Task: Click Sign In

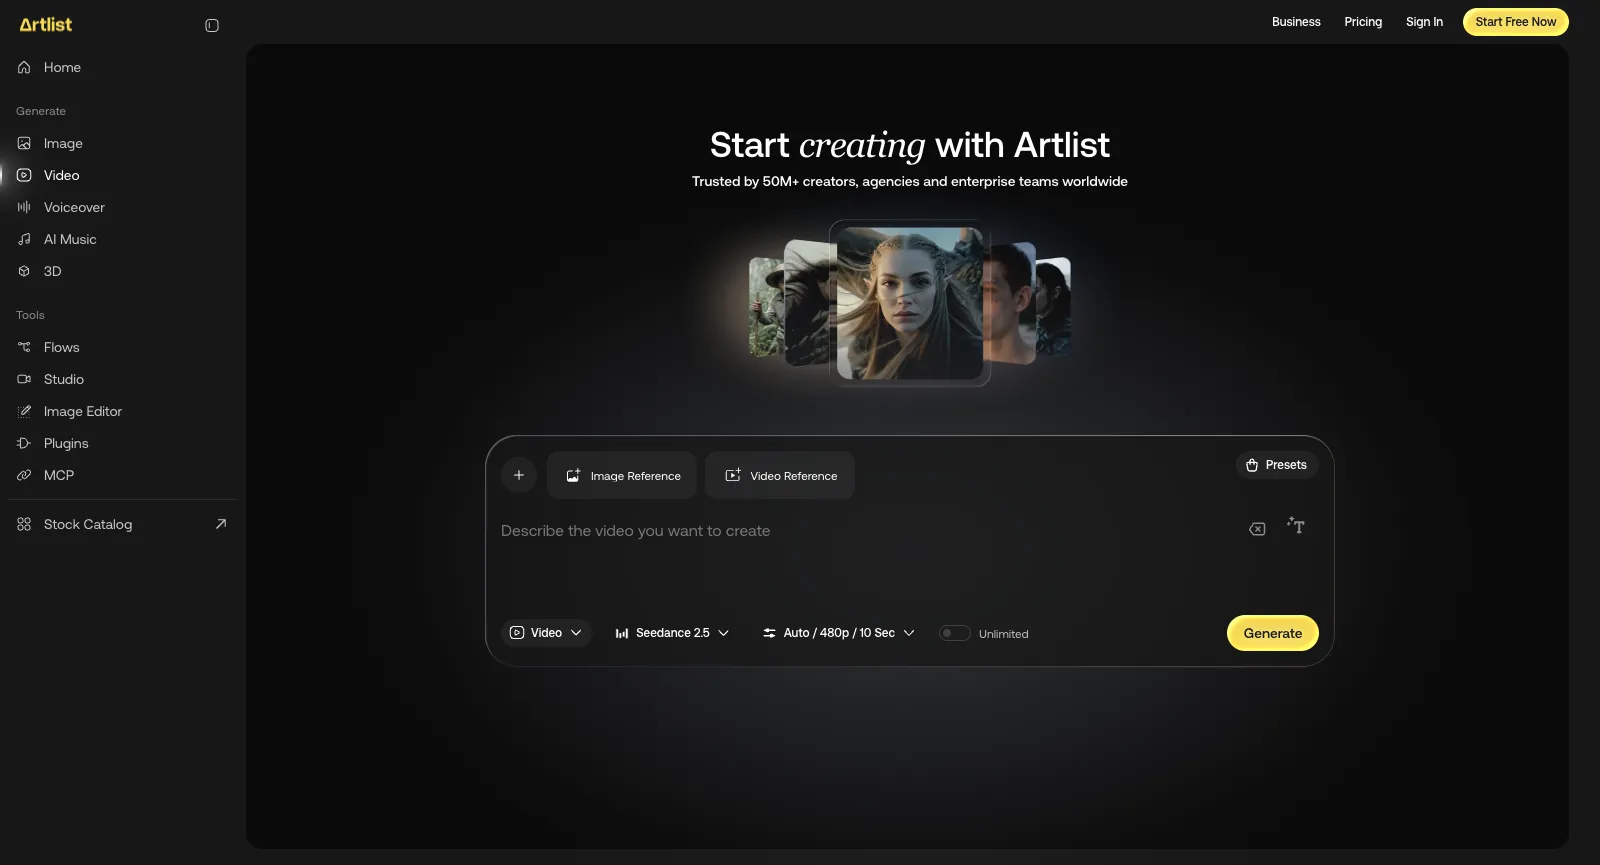Action: pos(1424,22)
